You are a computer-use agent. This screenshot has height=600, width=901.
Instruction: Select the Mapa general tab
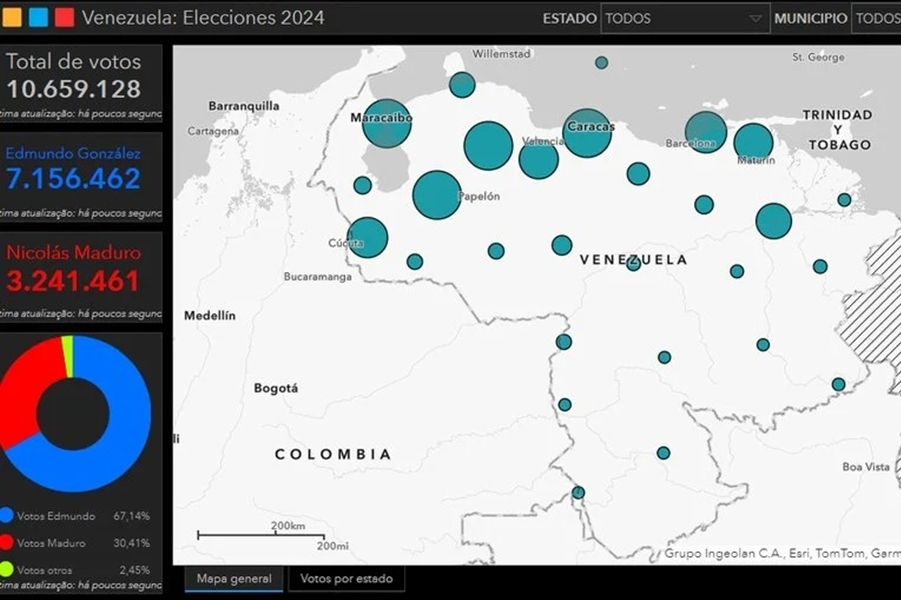click(x=233, y=578)
